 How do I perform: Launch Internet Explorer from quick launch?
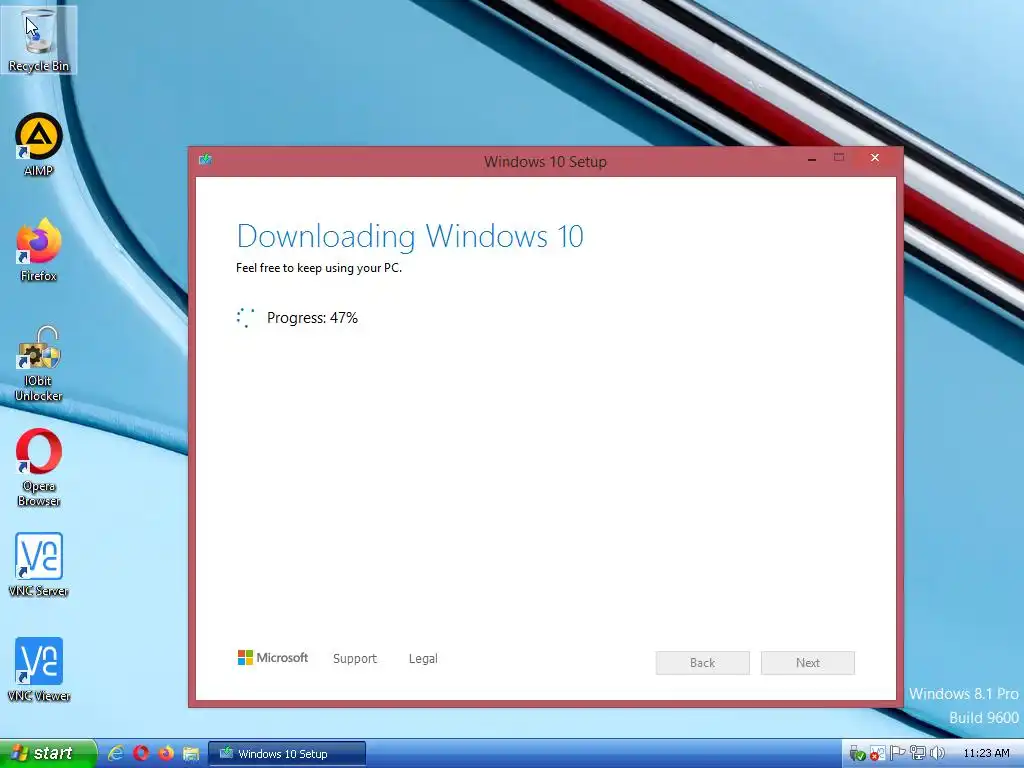point(116,753)
